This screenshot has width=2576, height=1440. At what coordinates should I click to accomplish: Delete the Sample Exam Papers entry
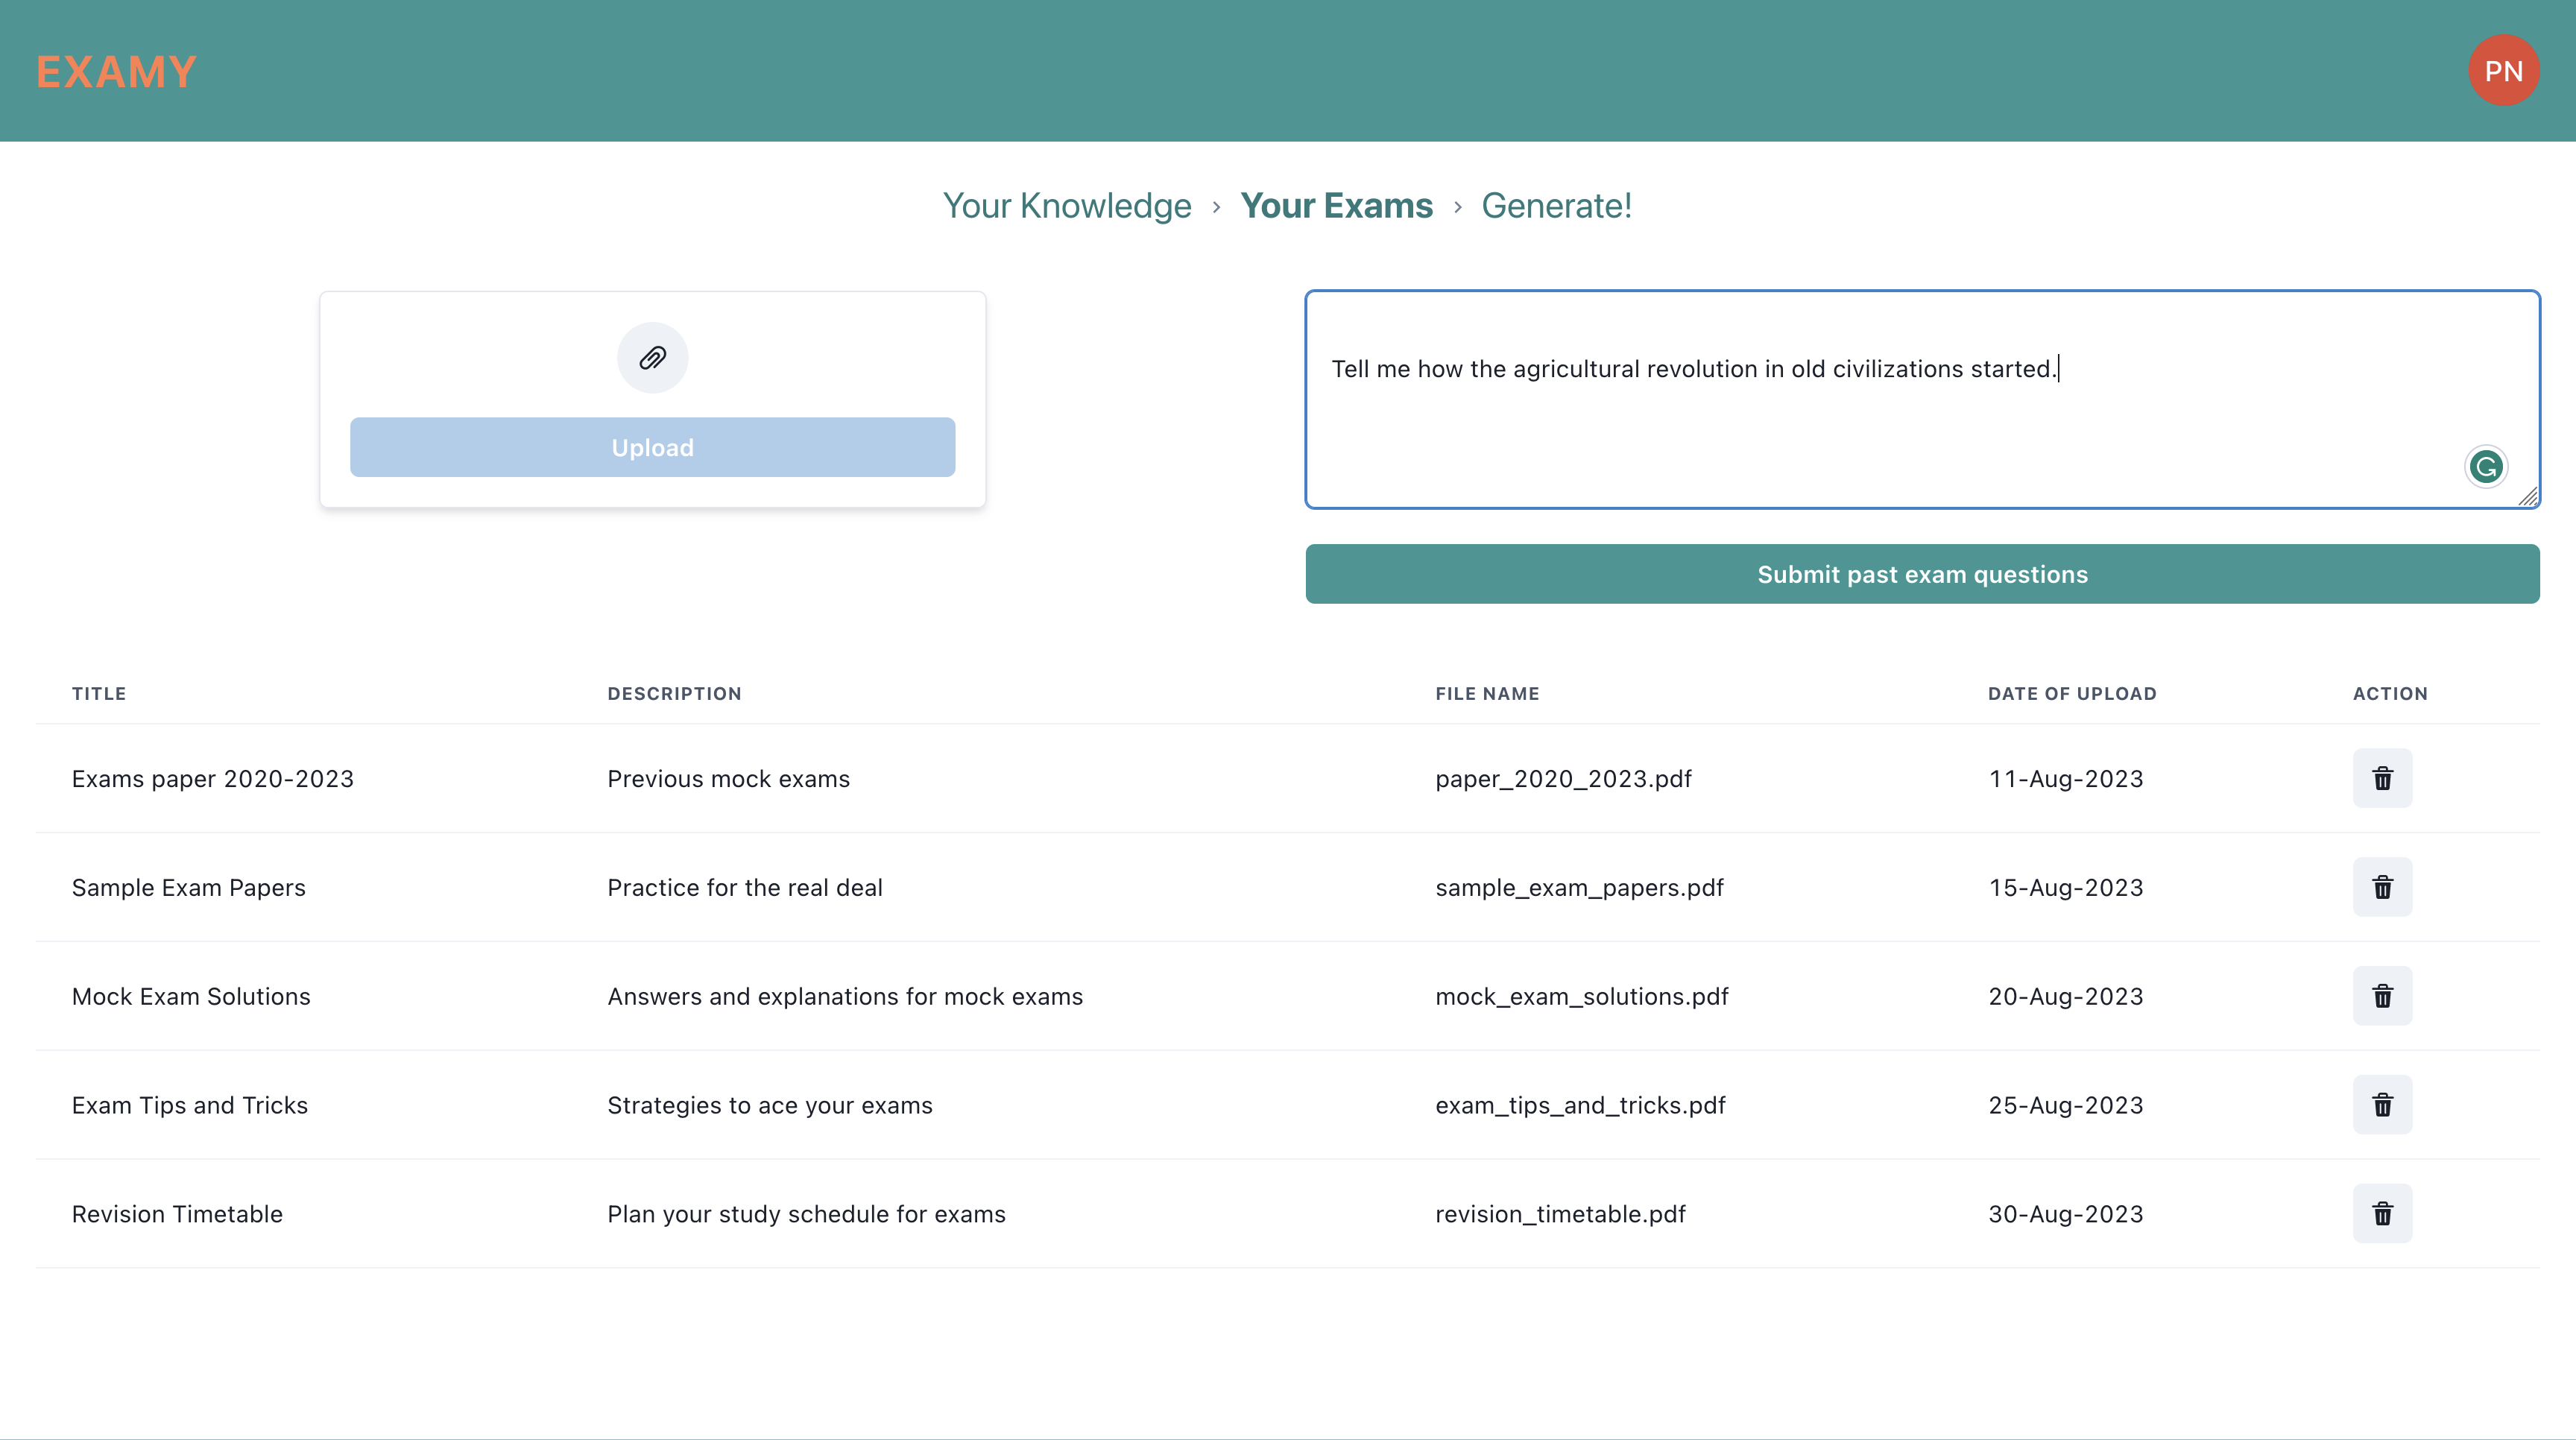pyautogui.click(x=2382, y=887)
